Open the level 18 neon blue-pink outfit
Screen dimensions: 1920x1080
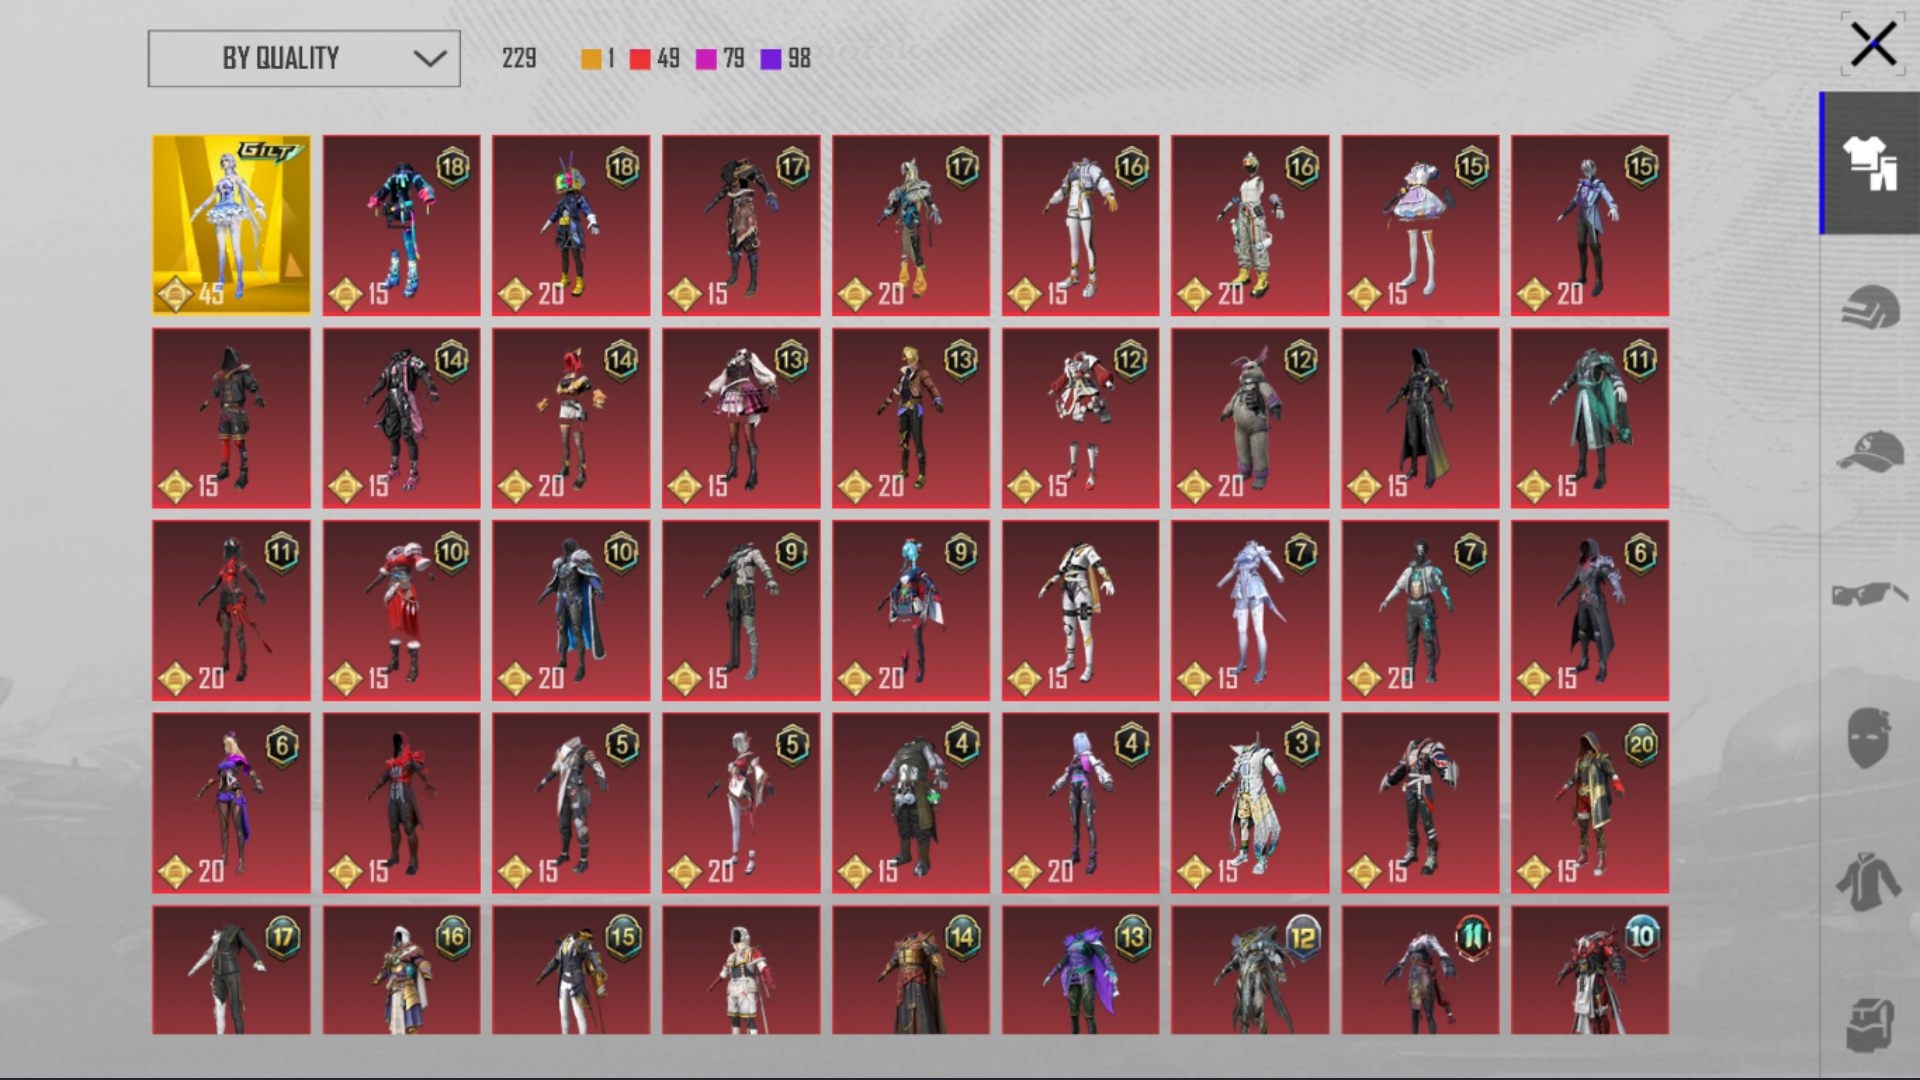[x=401, y=225]
